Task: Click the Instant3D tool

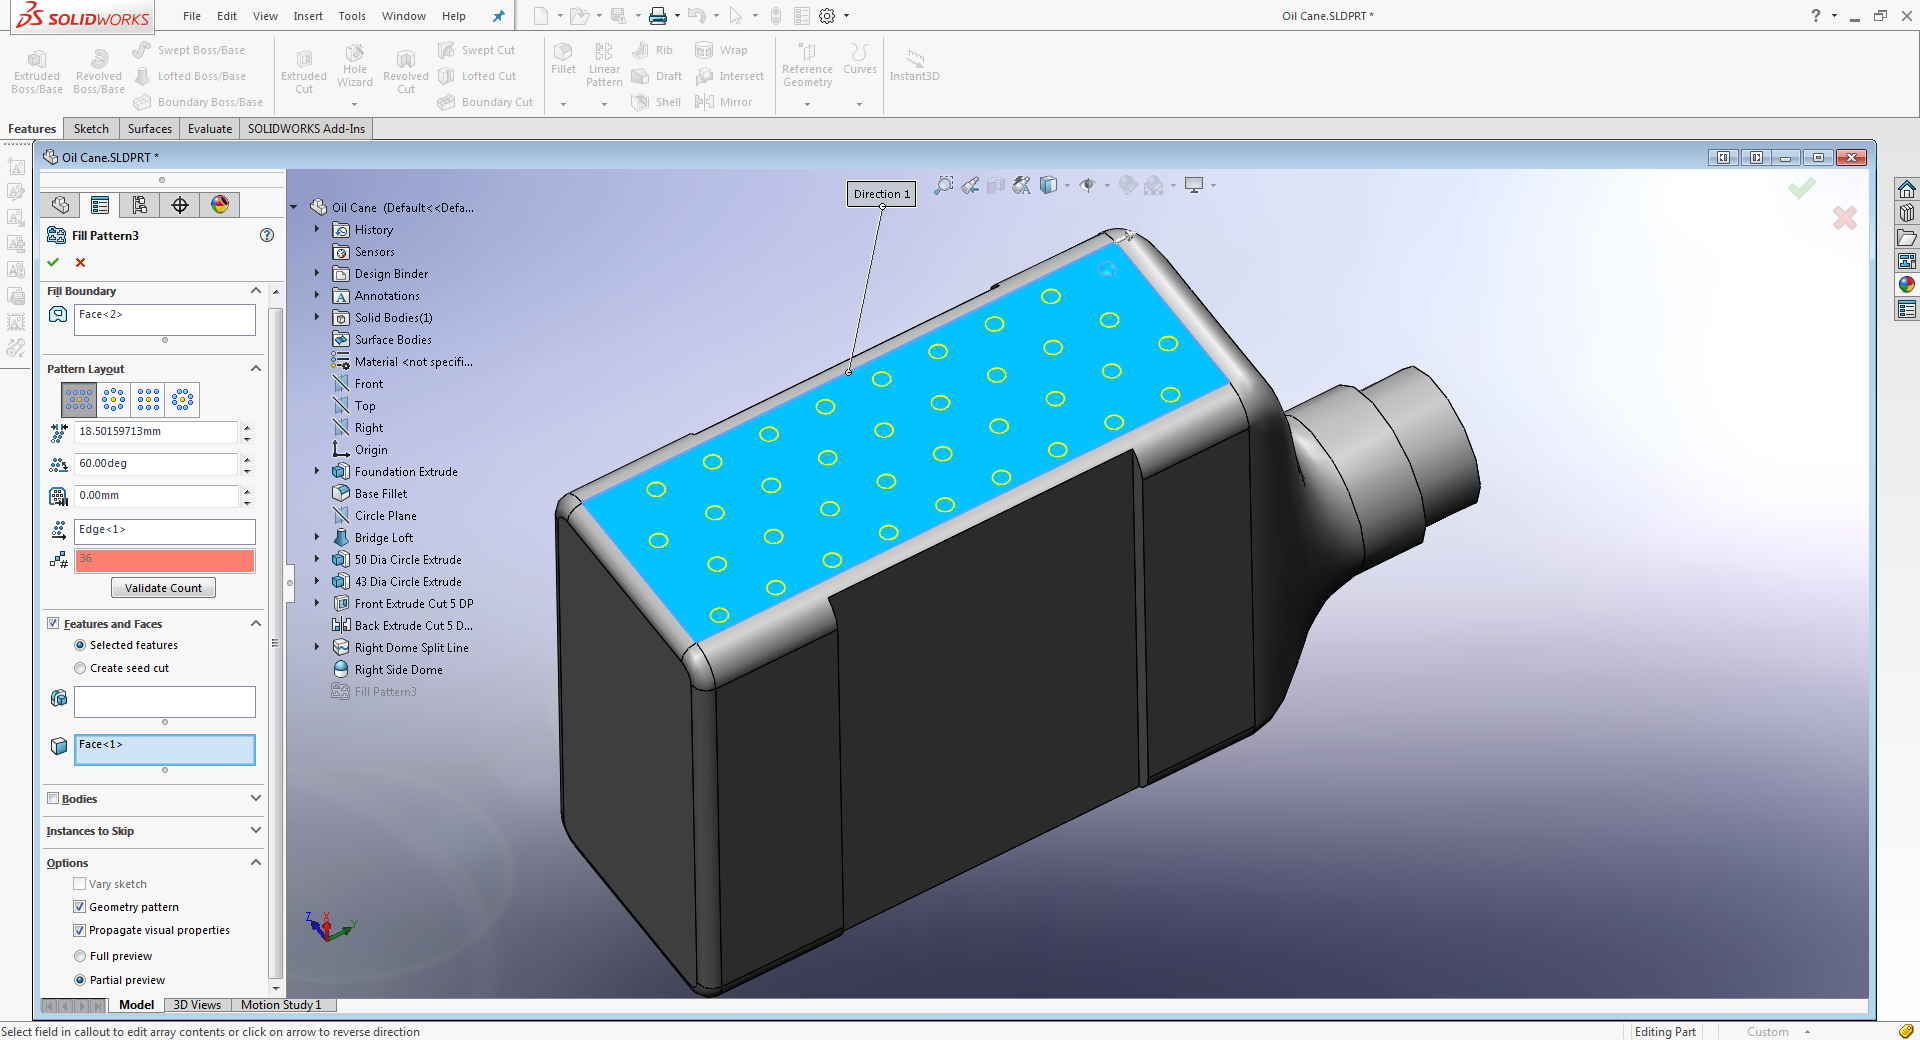Action: click(914, 65)
